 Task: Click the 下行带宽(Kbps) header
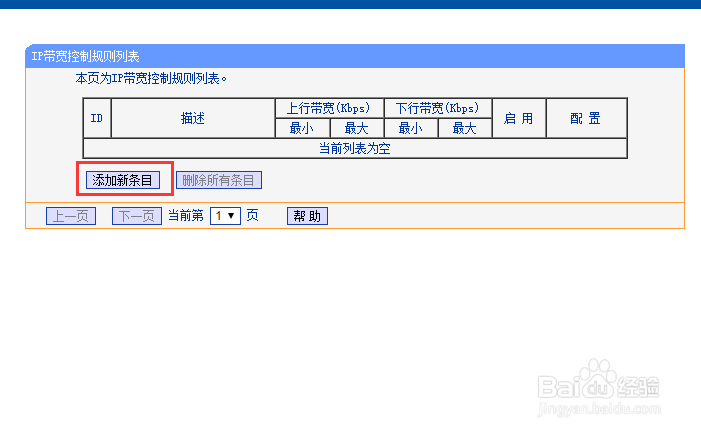438,108
